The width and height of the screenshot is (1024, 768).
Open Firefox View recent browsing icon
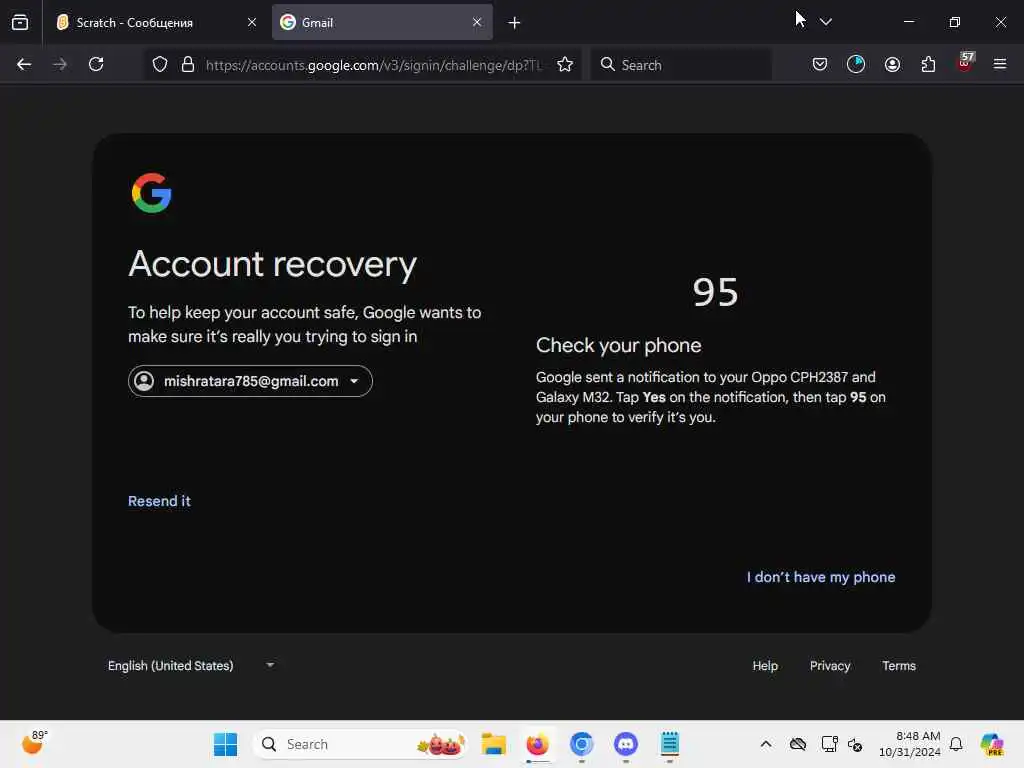pos(20,22)
